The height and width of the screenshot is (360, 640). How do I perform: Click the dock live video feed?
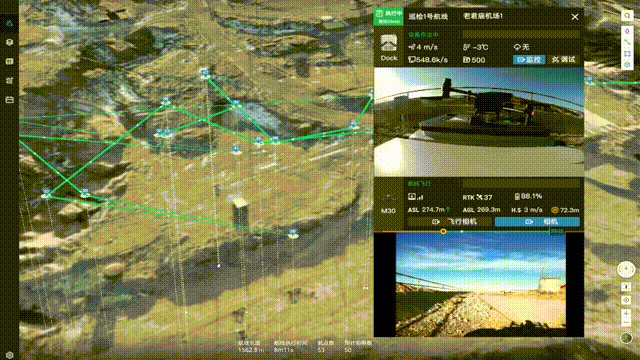tap(479, 122)
